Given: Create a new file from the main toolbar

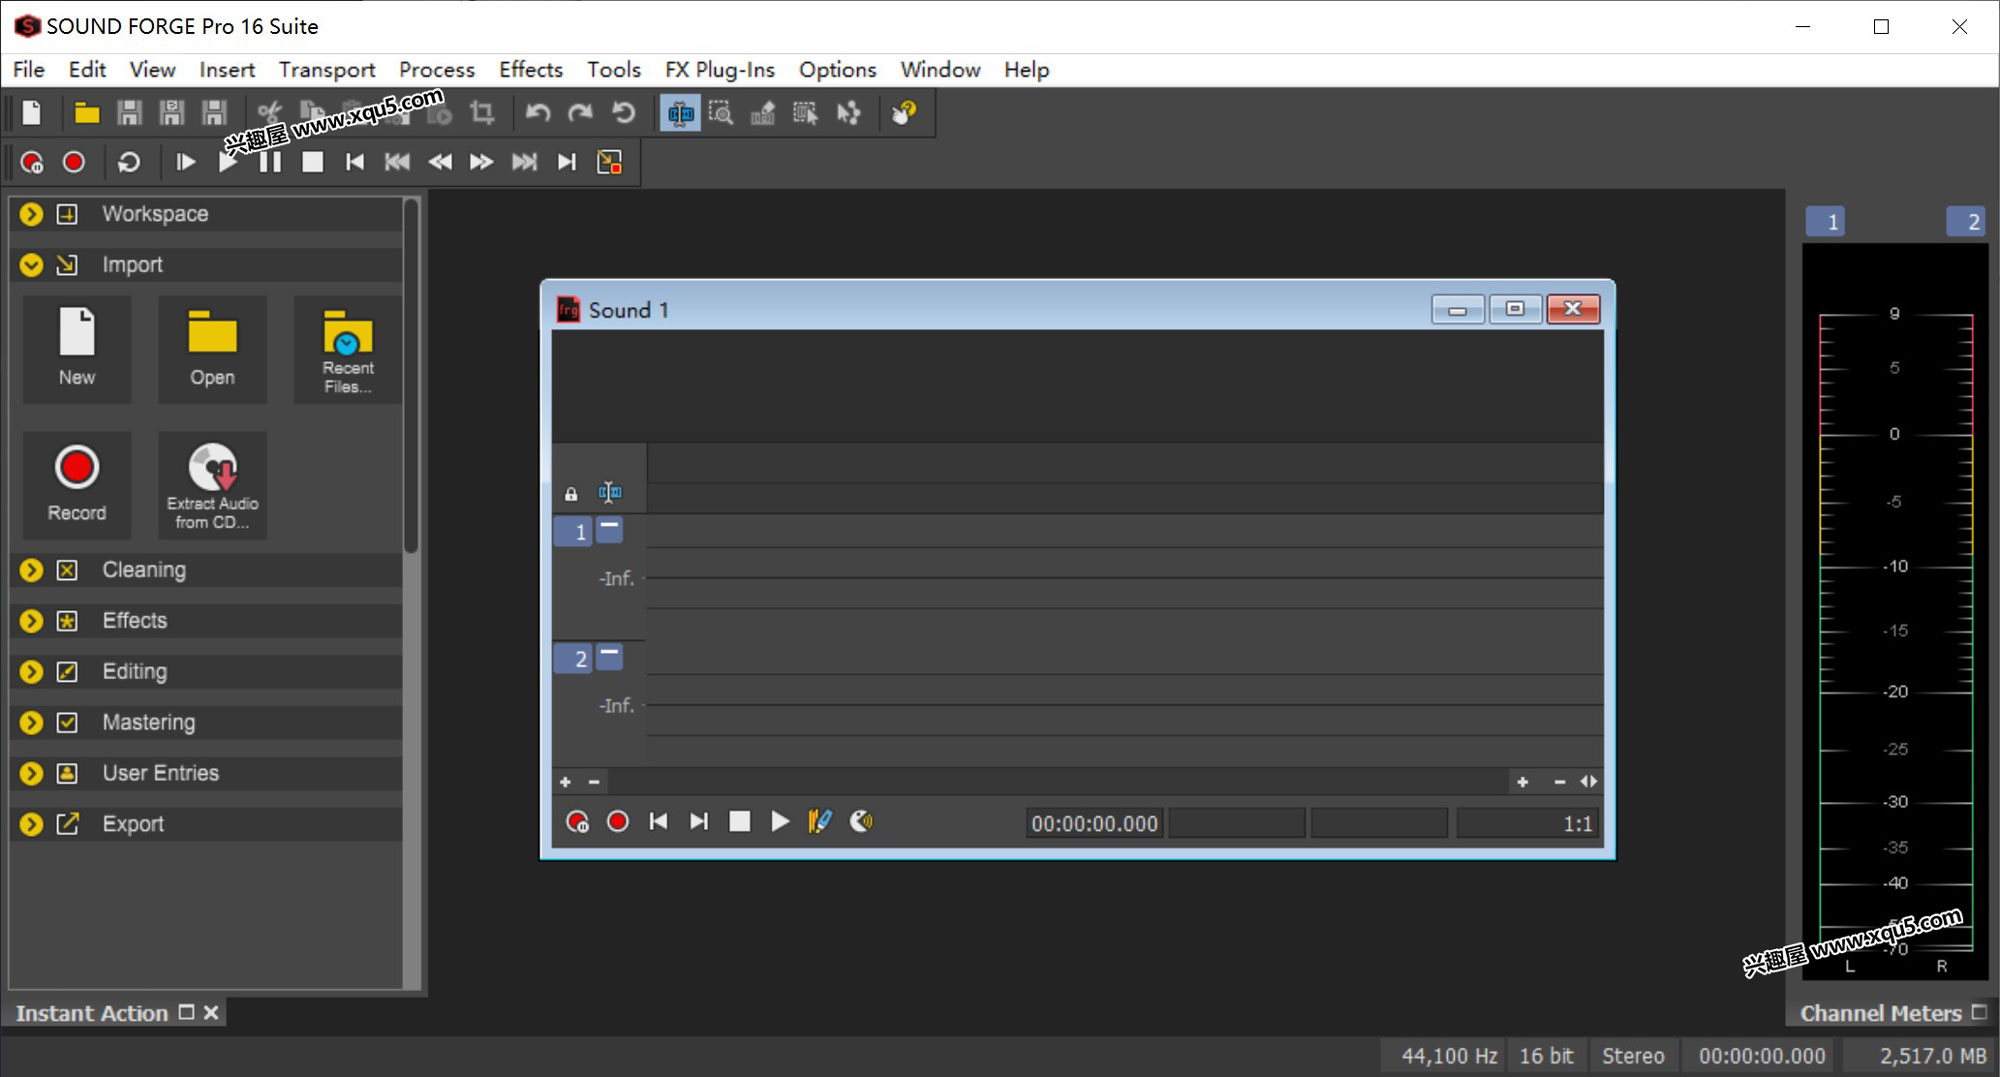Looking at the screenshot, I should [32, 113].
